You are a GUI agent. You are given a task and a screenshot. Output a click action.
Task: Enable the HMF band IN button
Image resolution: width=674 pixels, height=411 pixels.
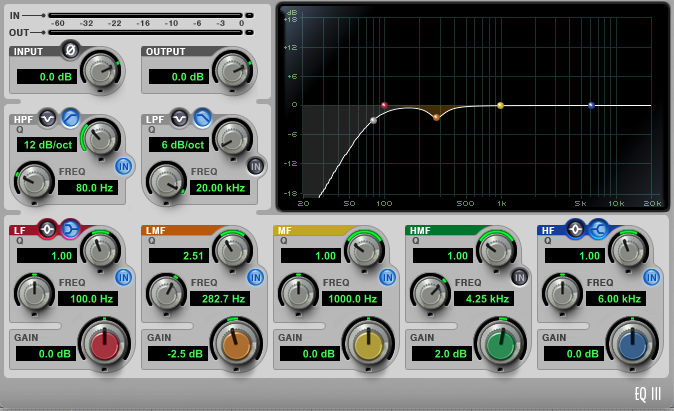click(520, 277)
